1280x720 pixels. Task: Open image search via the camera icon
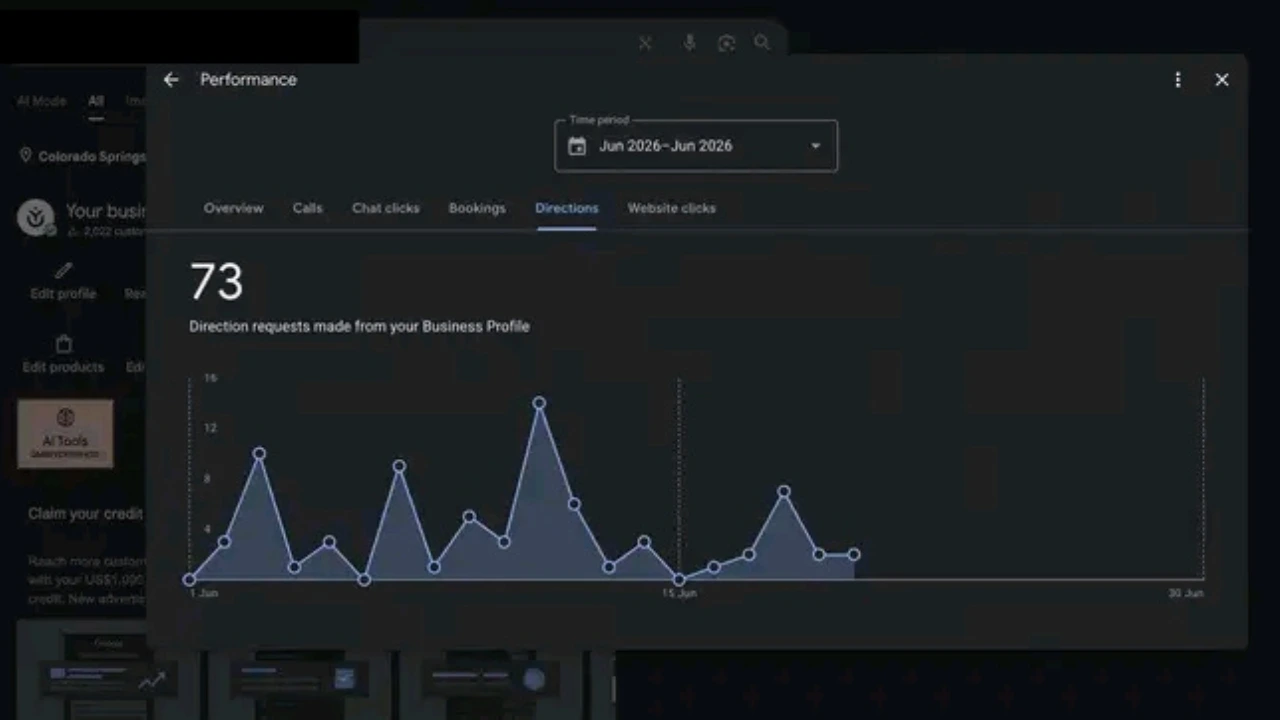(x=726, y=43)
